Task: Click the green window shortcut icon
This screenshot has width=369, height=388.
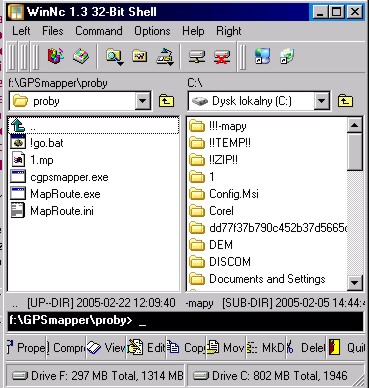Action: click(287, 56)
